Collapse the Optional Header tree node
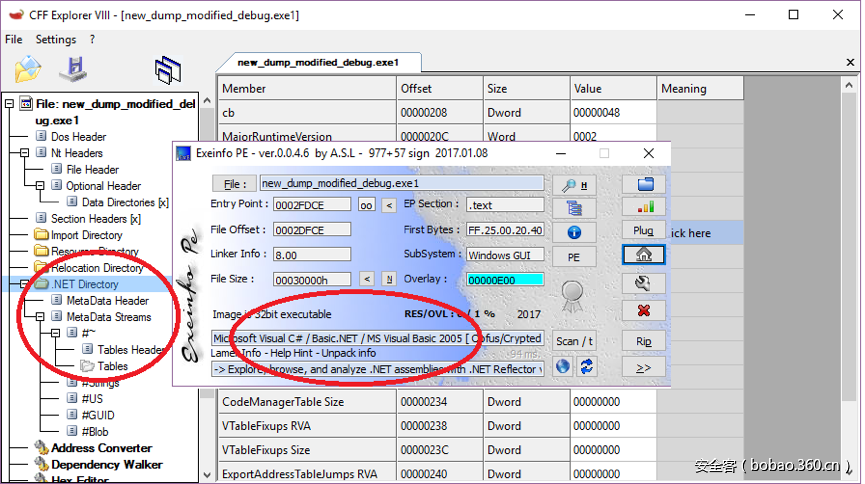The image size is (865, 484). [40, 186]
